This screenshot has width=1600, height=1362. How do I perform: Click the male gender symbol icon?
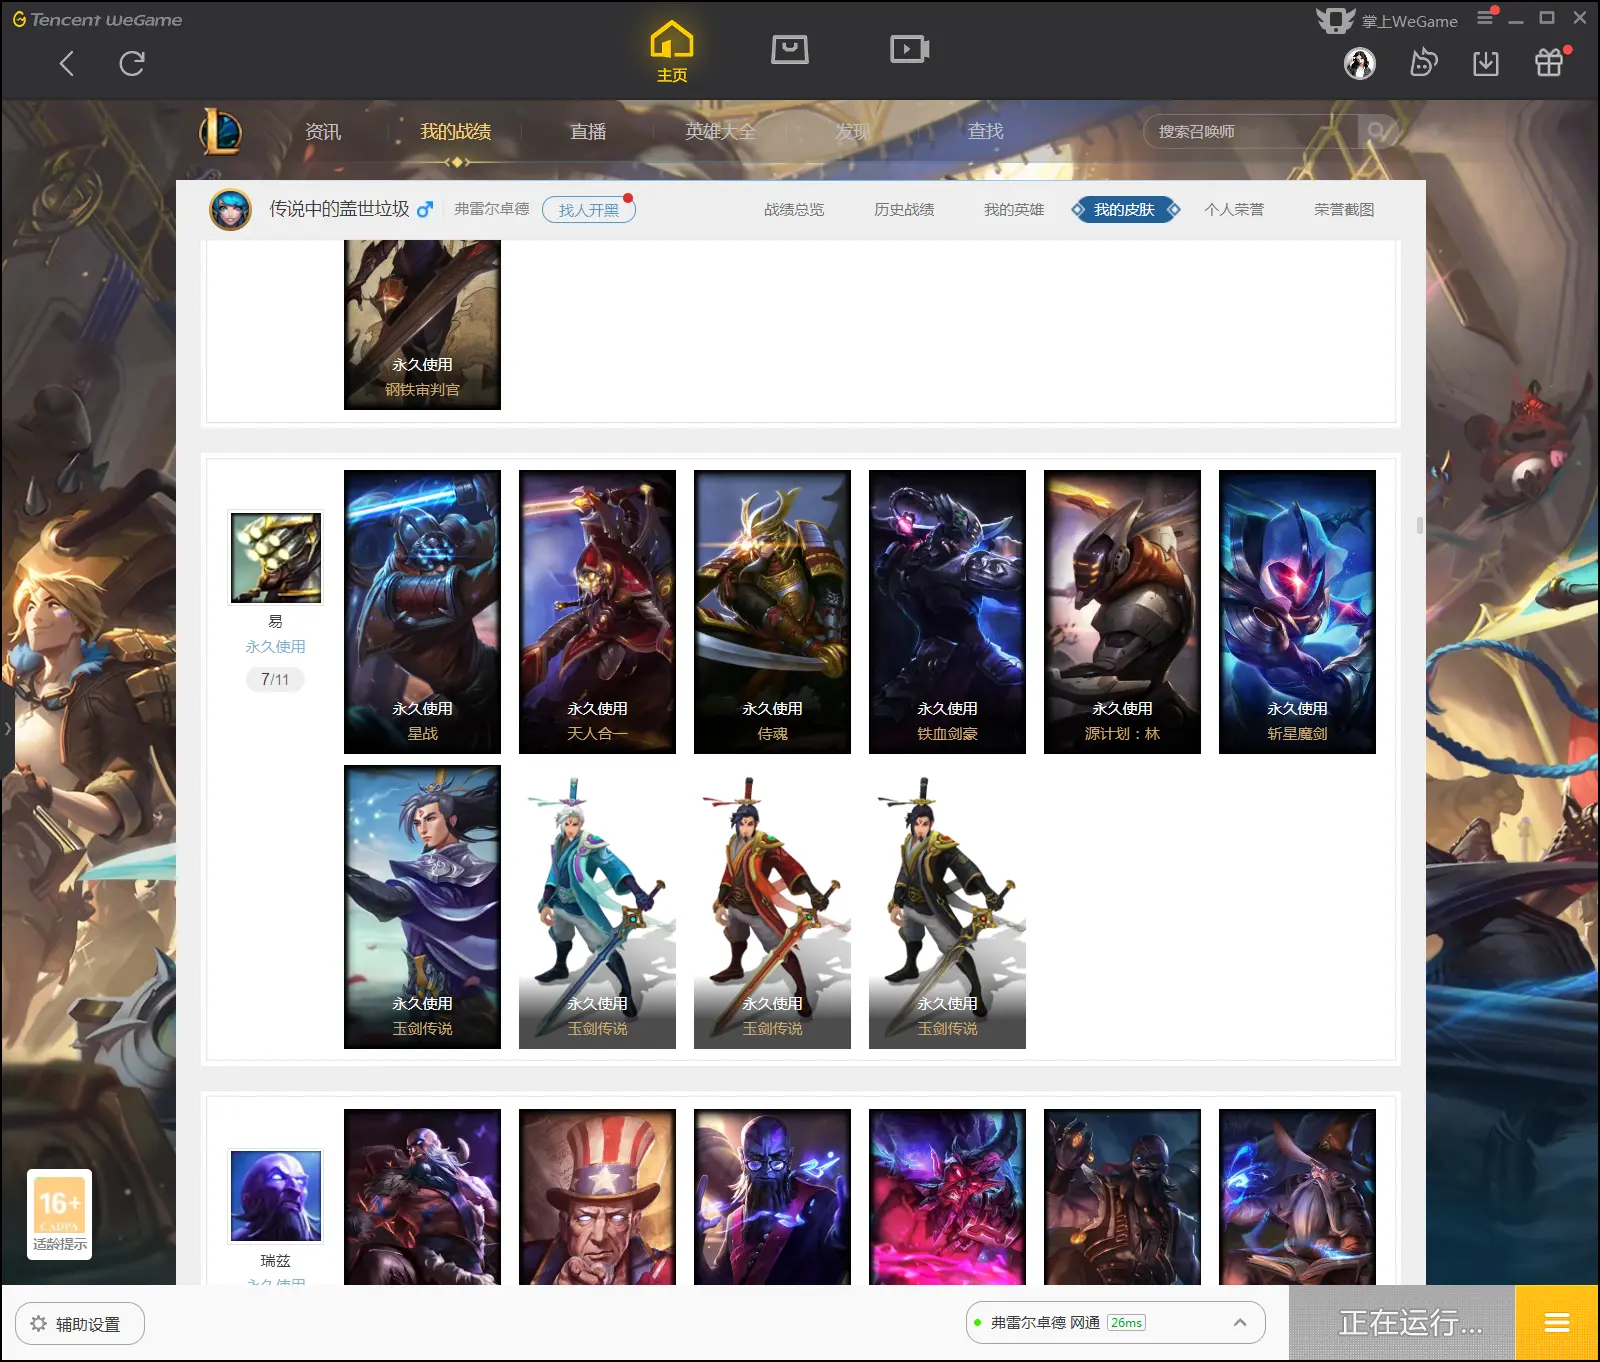pyautogui.click(x=425, y=209)
